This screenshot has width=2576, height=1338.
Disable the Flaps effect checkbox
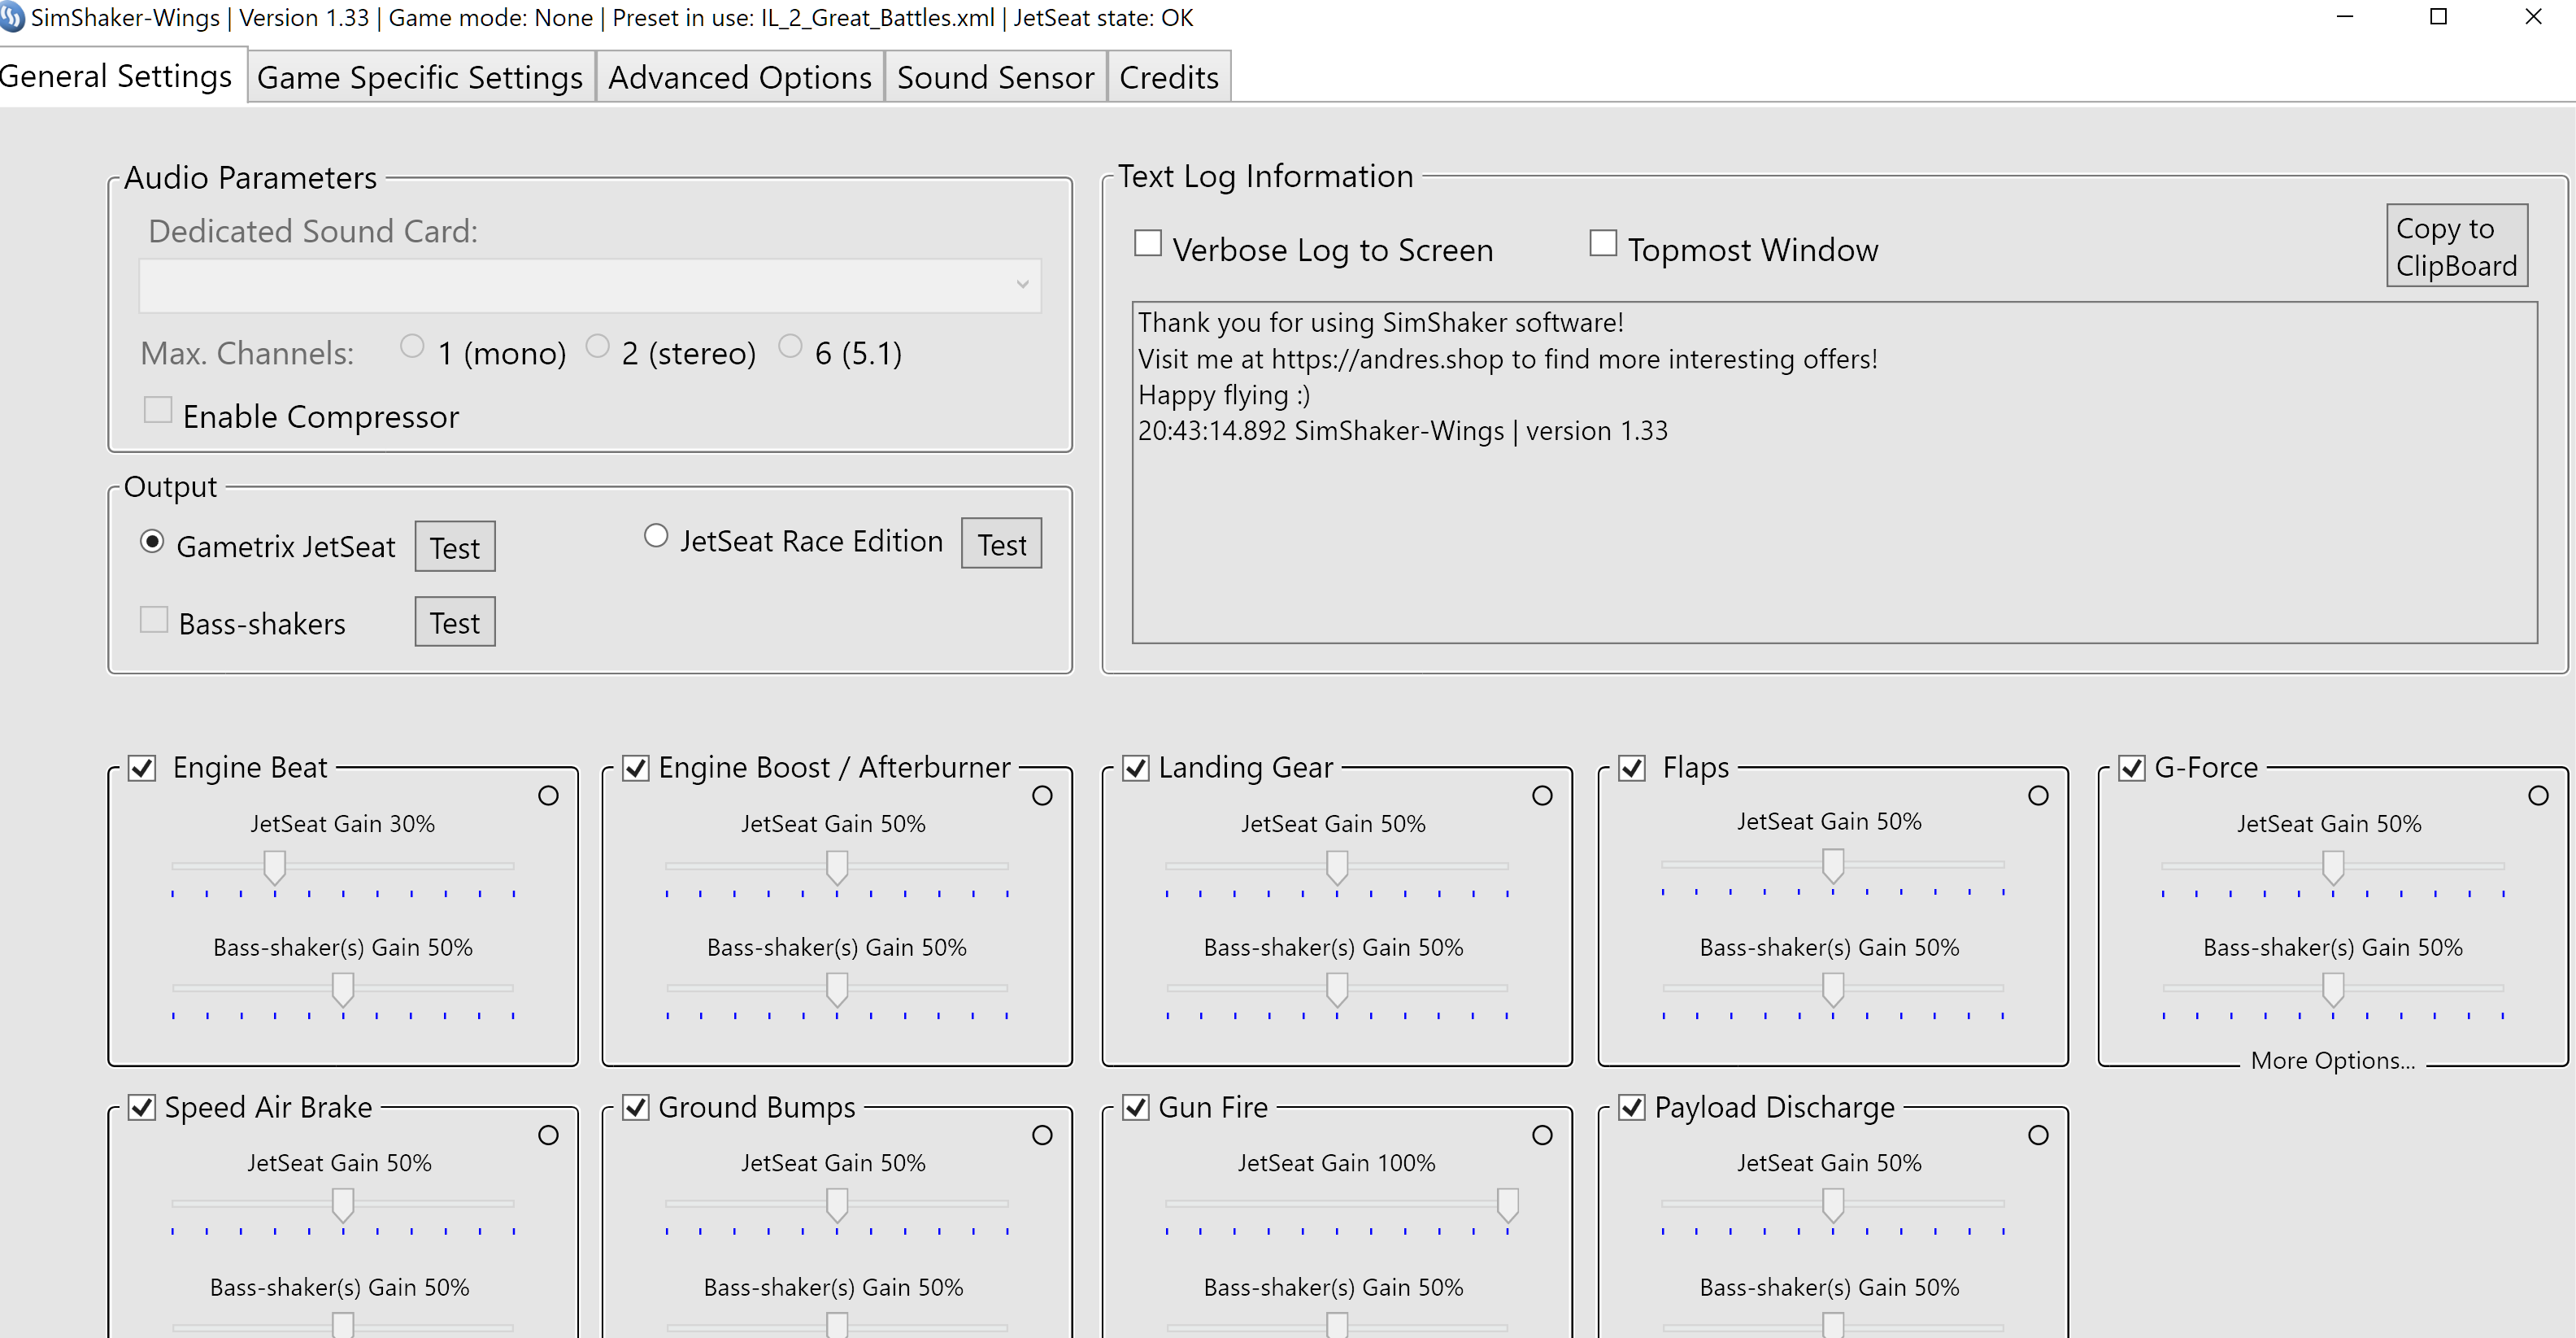click(x=1632, y=768)
